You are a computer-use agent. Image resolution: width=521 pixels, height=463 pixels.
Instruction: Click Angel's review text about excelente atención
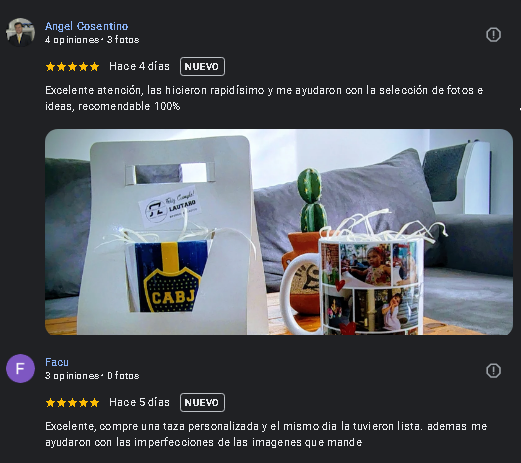[264, 98]
